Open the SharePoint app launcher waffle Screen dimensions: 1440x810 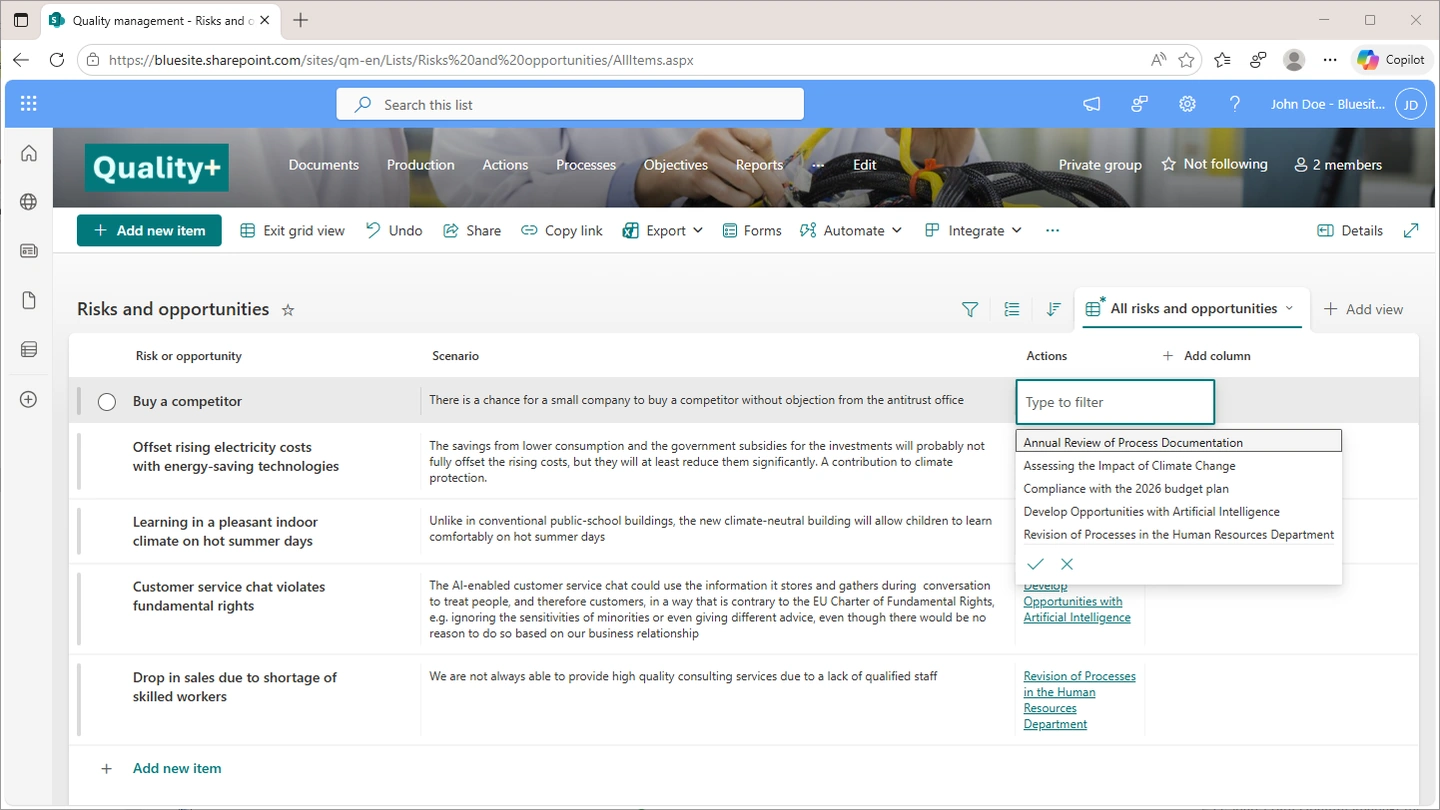click(x=28, y=104)
